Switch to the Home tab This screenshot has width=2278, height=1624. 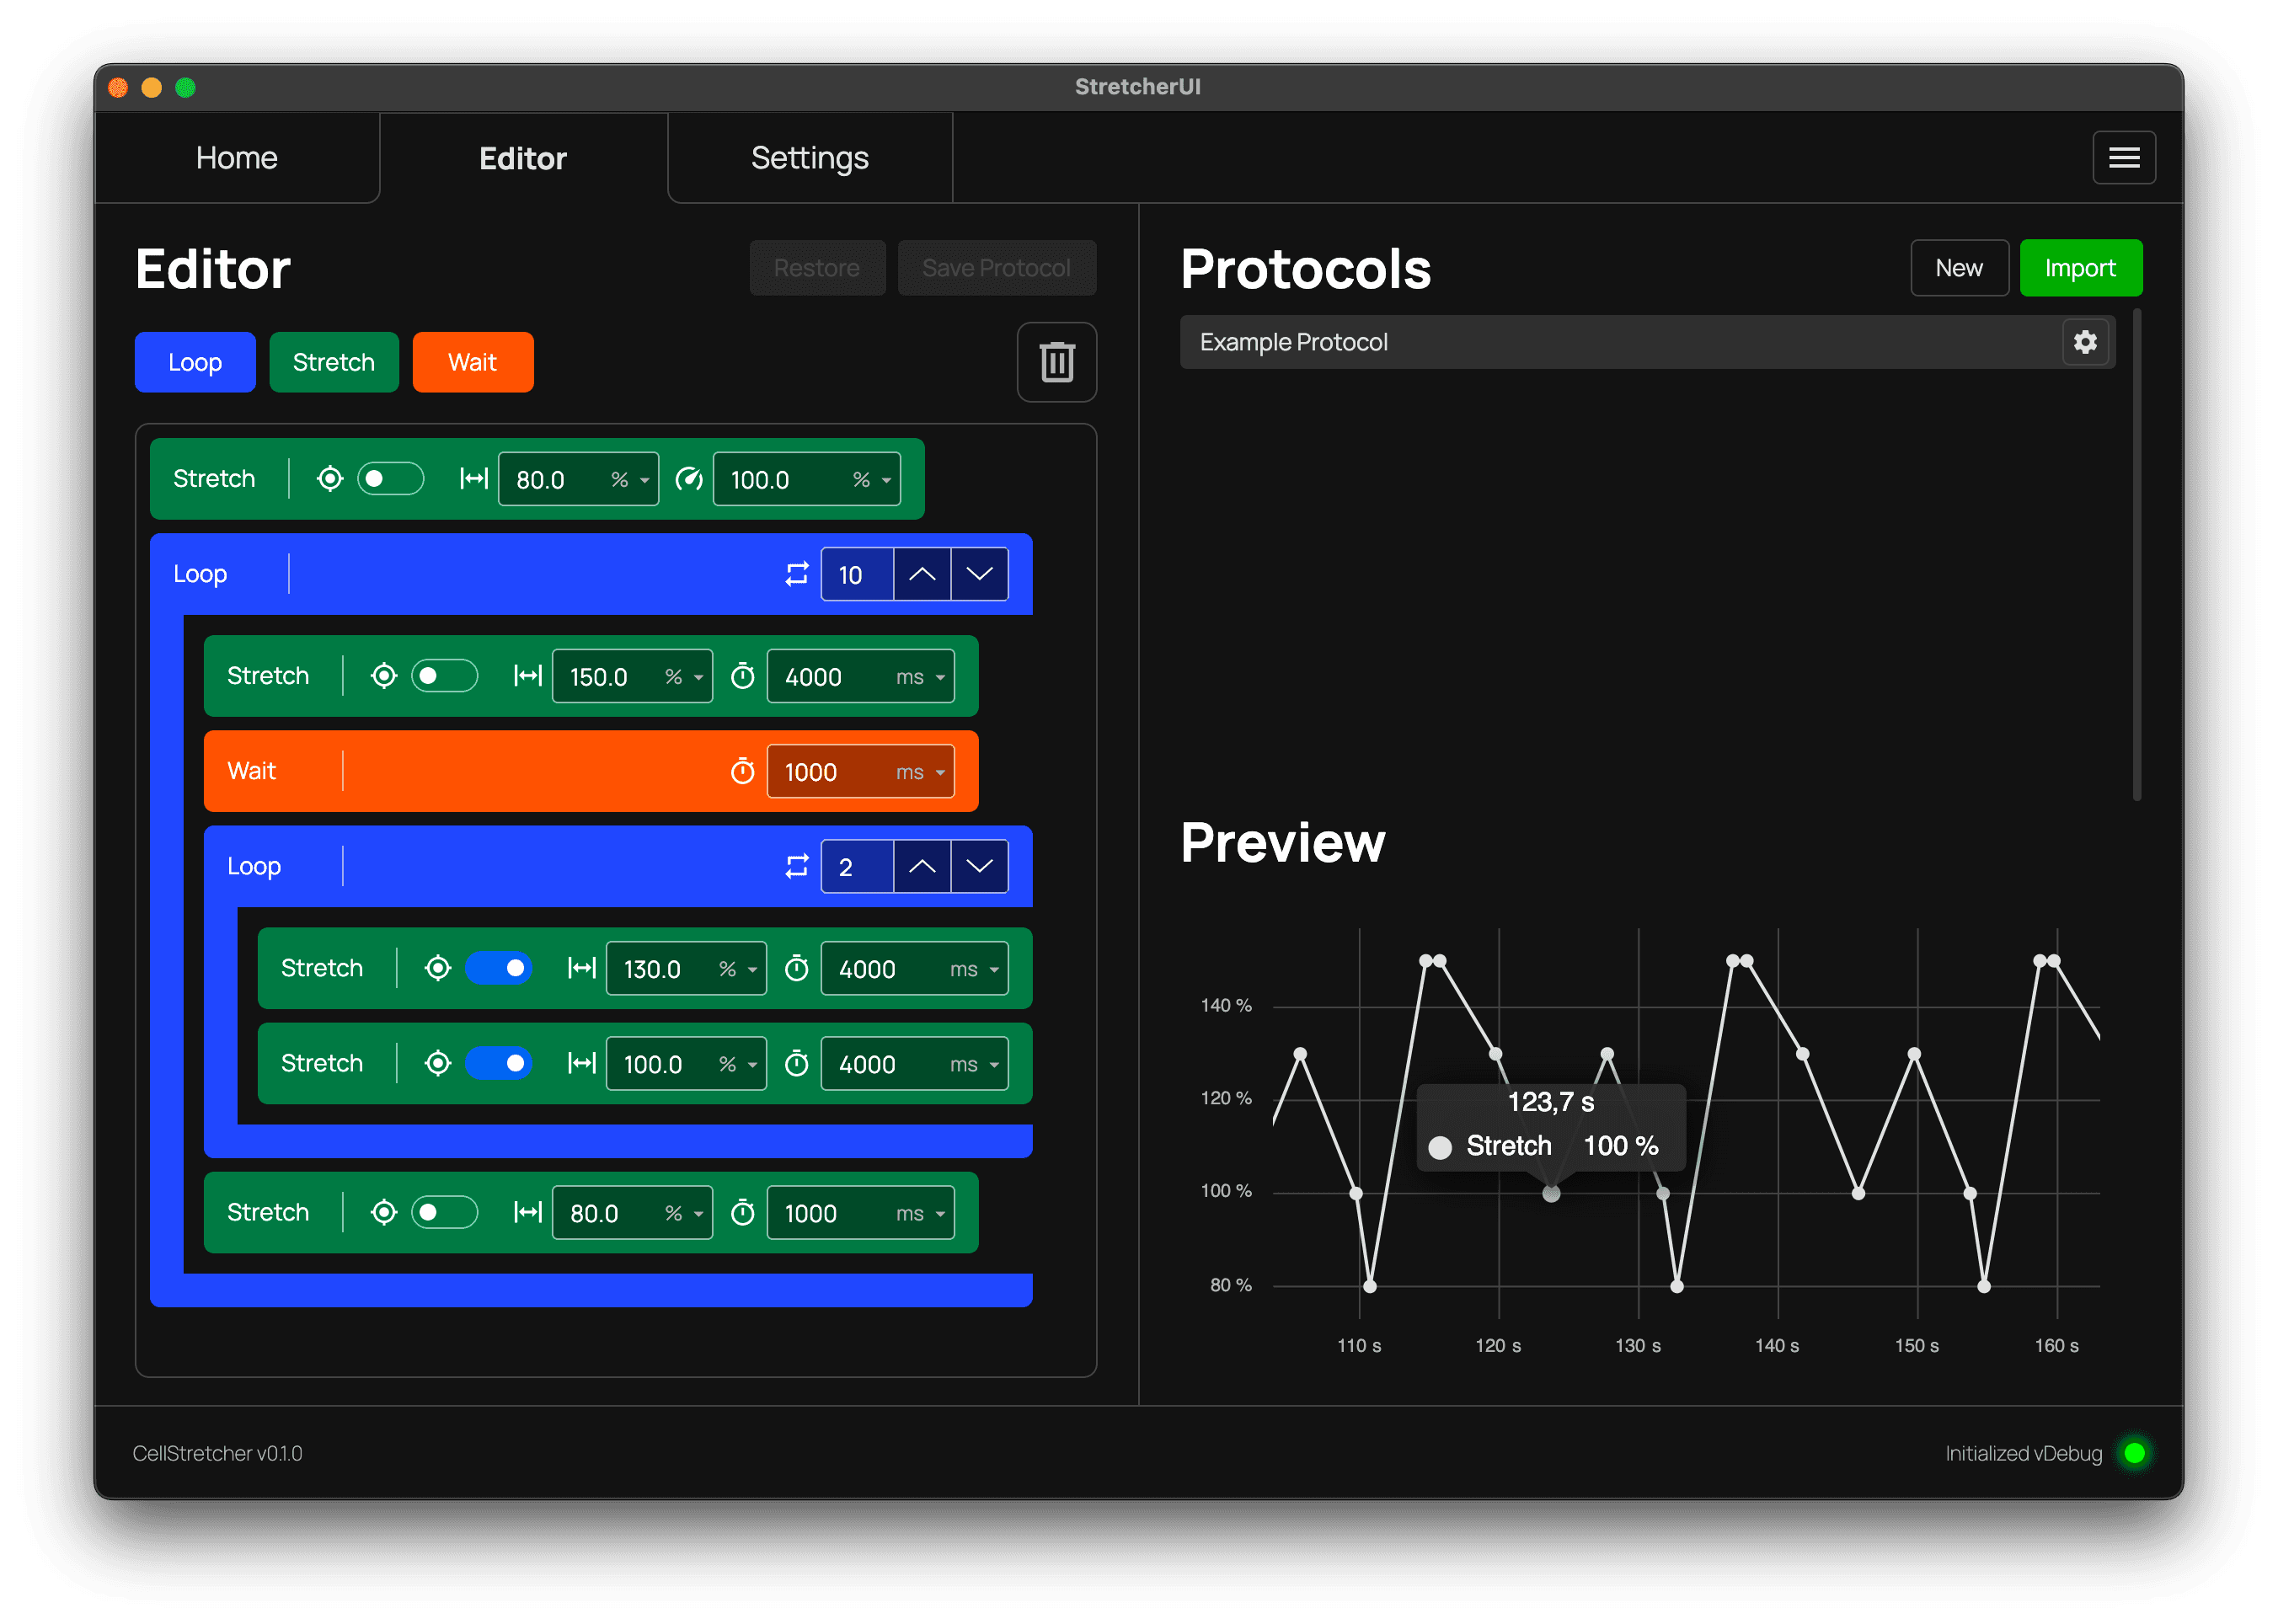(x=237, y=158)
